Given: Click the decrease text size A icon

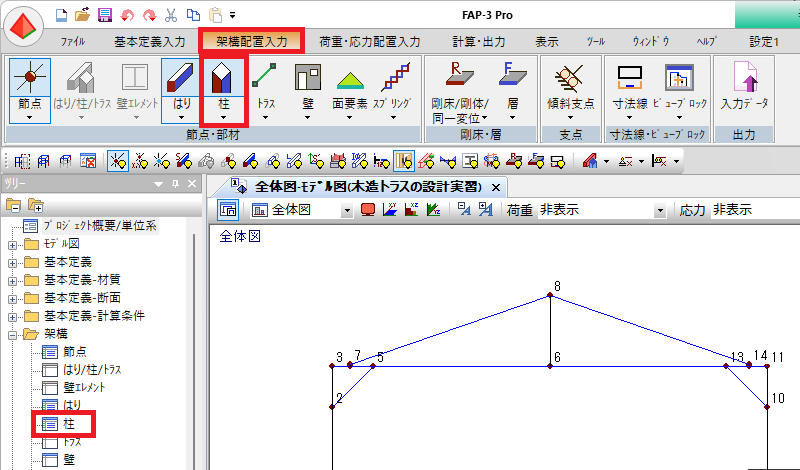Looking at the screenshot, I should 464,209.
